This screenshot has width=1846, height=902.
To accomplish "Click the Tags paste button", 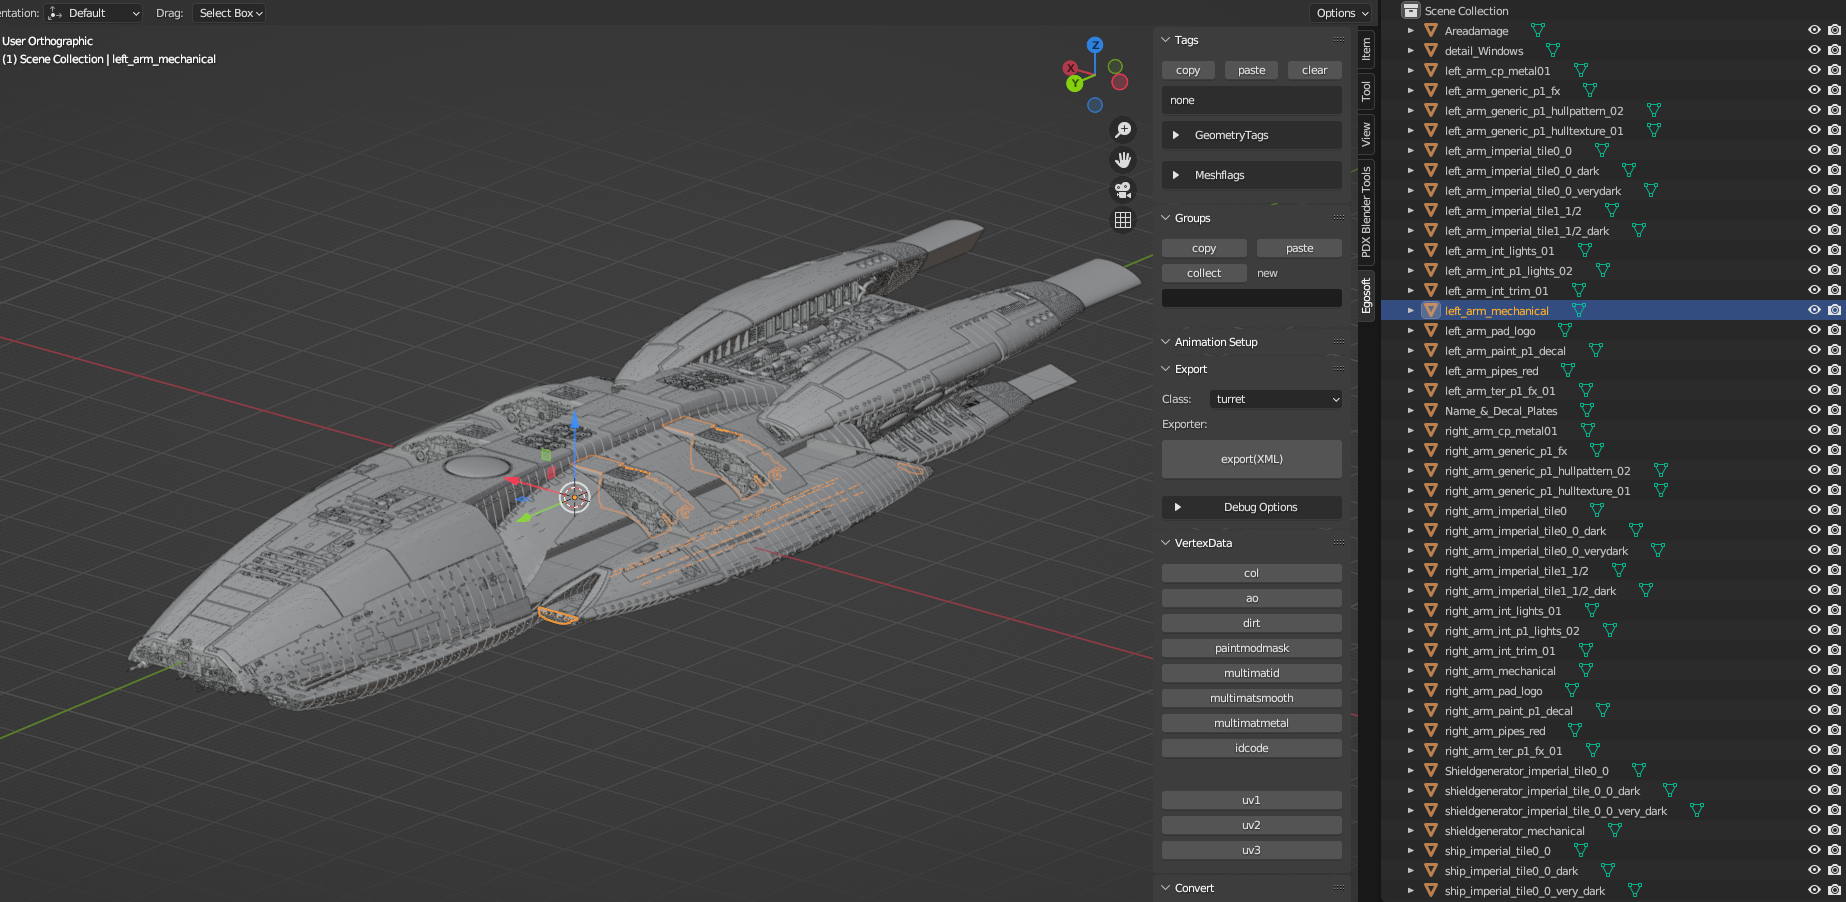I will (x=1251, y=70).
